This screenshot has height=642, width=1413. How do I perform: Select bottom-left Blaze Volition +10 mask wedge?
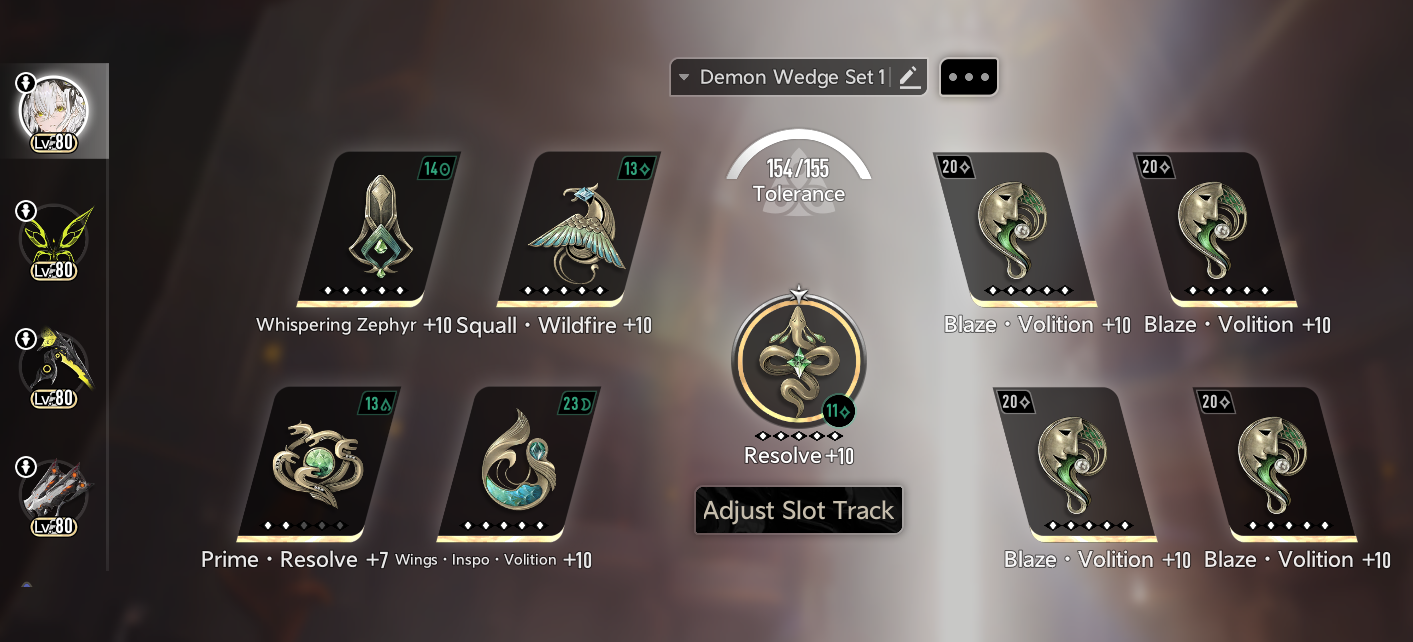1075,464
